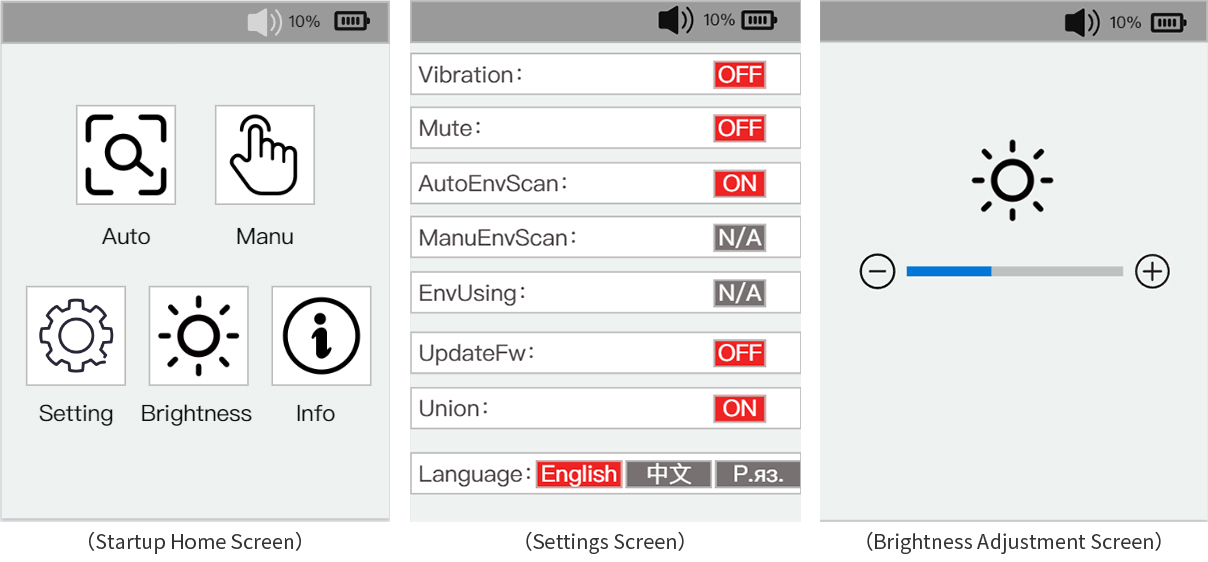Turn off the Union ON toggle

coord(739,409)
